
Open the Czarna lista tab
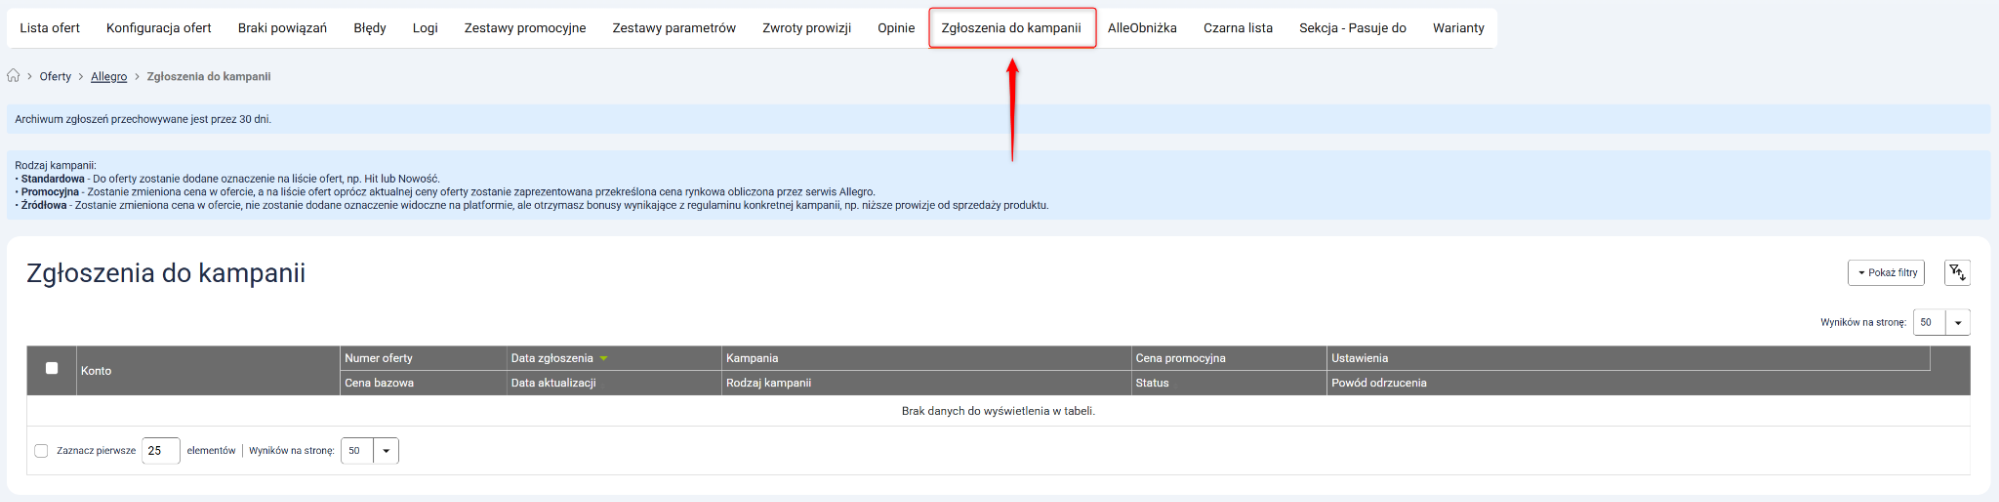[1238, 28]
